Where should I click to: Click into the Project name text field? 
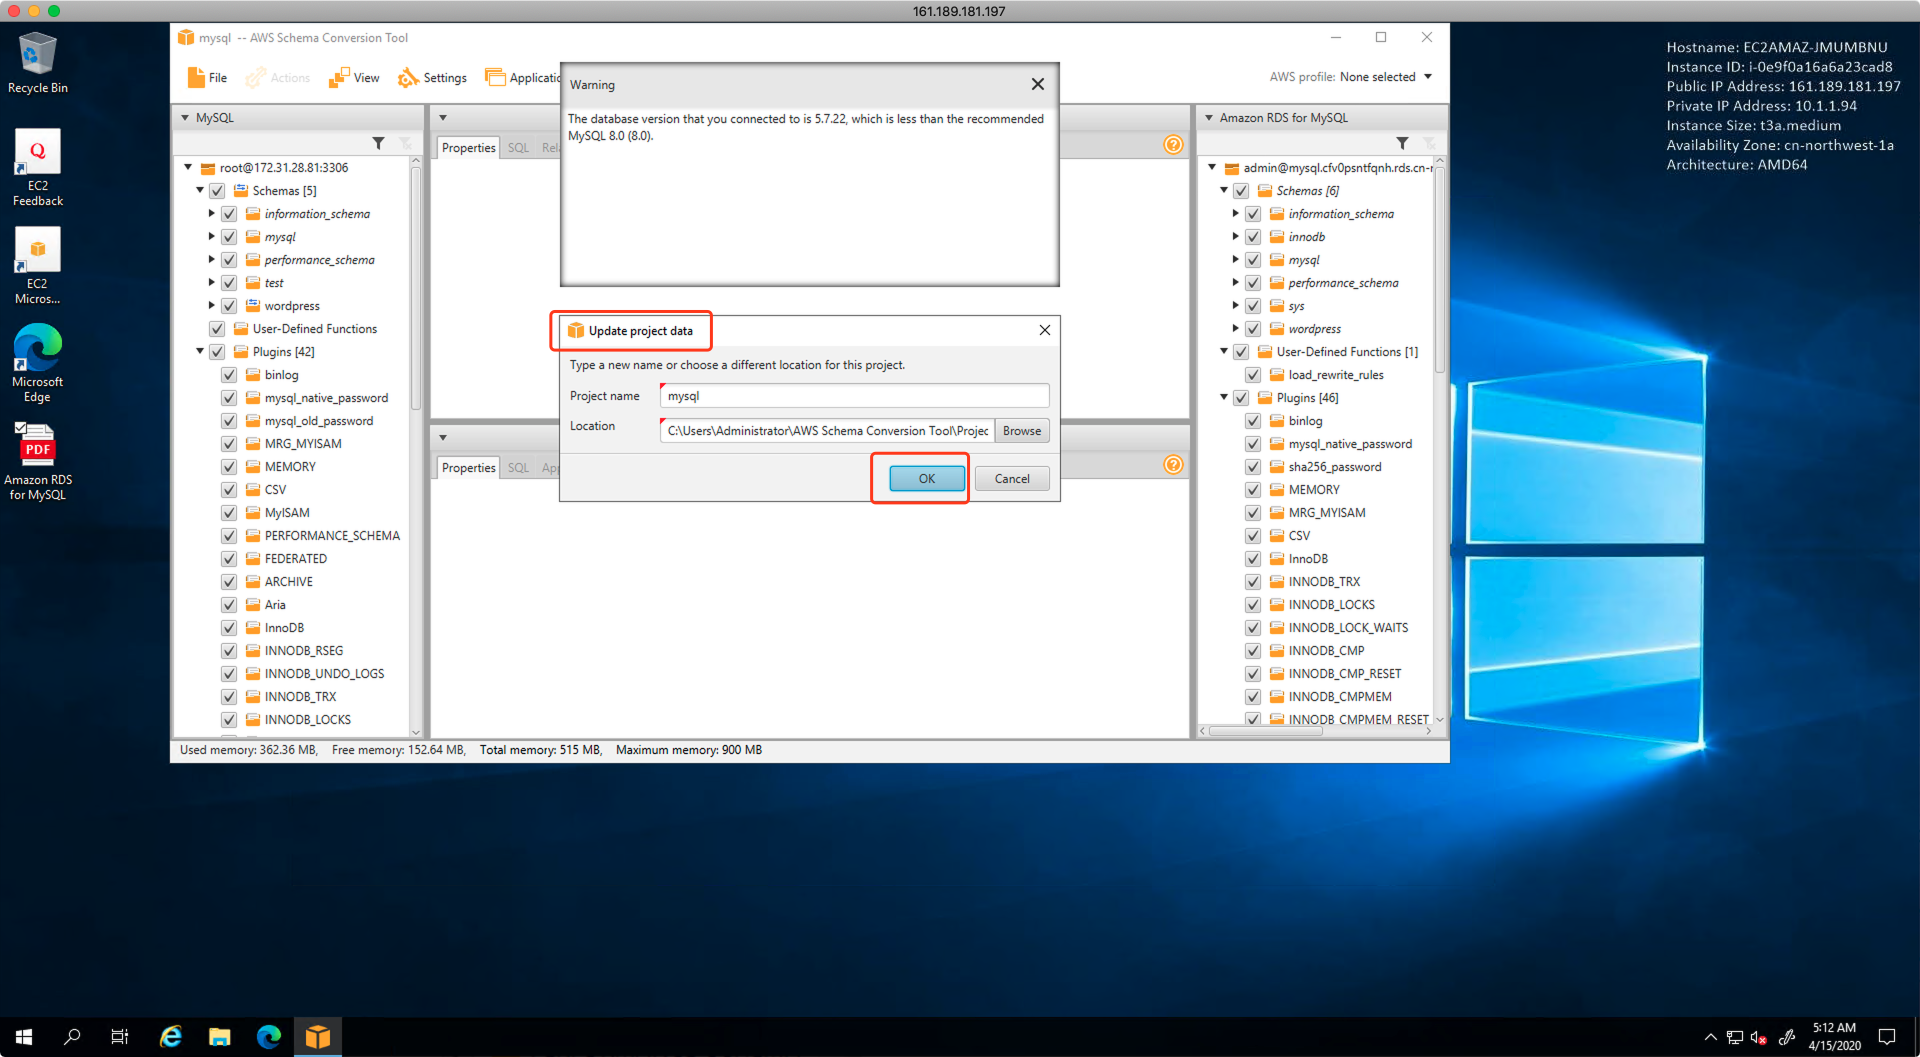click(854, 396)
